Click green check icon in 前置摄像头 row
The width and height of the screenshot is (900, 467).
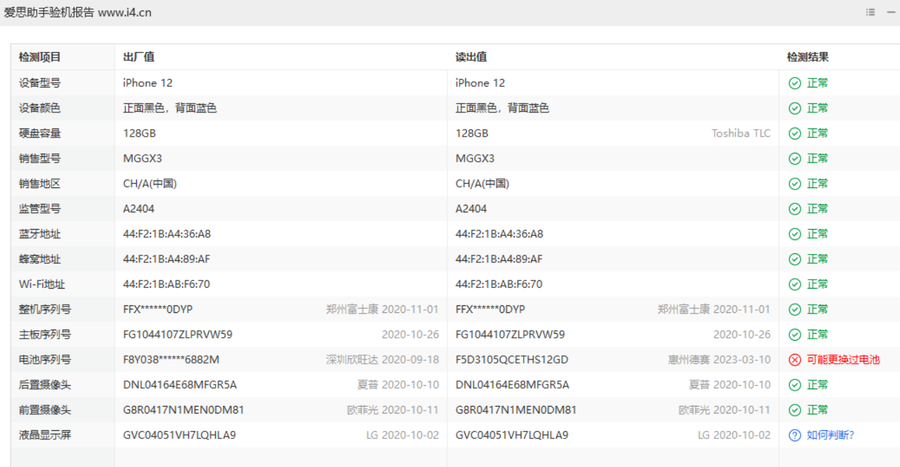click(x=794, y=410)
